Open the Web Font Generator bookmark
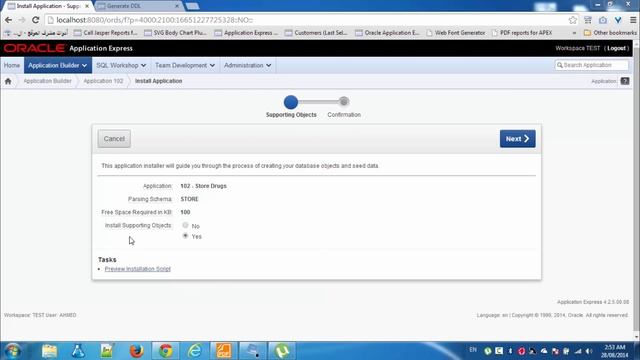Image resolution: width=640 pixels, height=360 pixels. click(456, 33)
